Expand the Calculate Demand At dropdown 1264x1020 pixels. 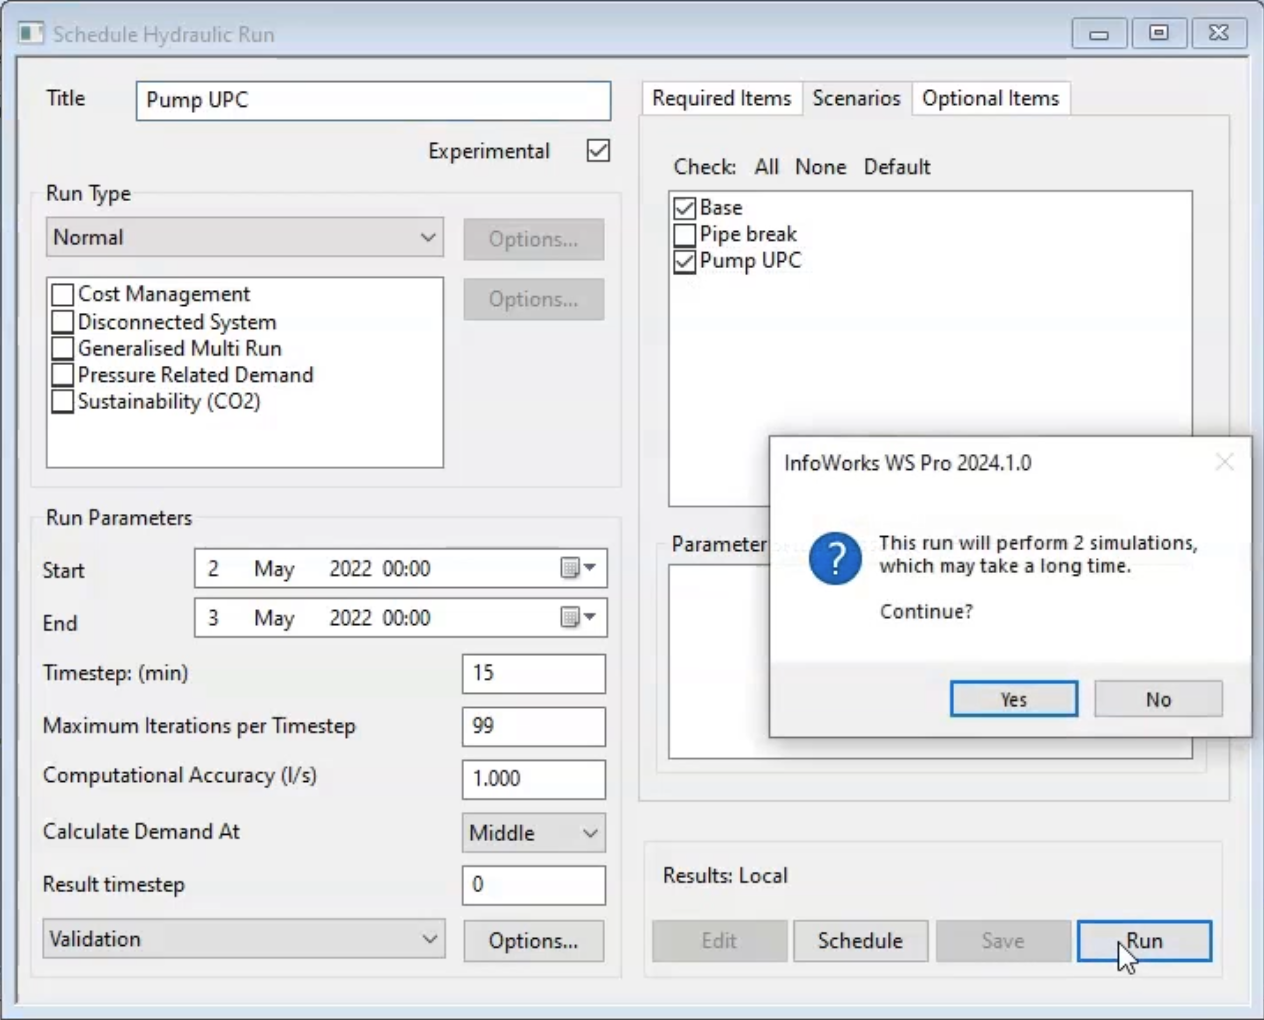click(x=534, y=832)
